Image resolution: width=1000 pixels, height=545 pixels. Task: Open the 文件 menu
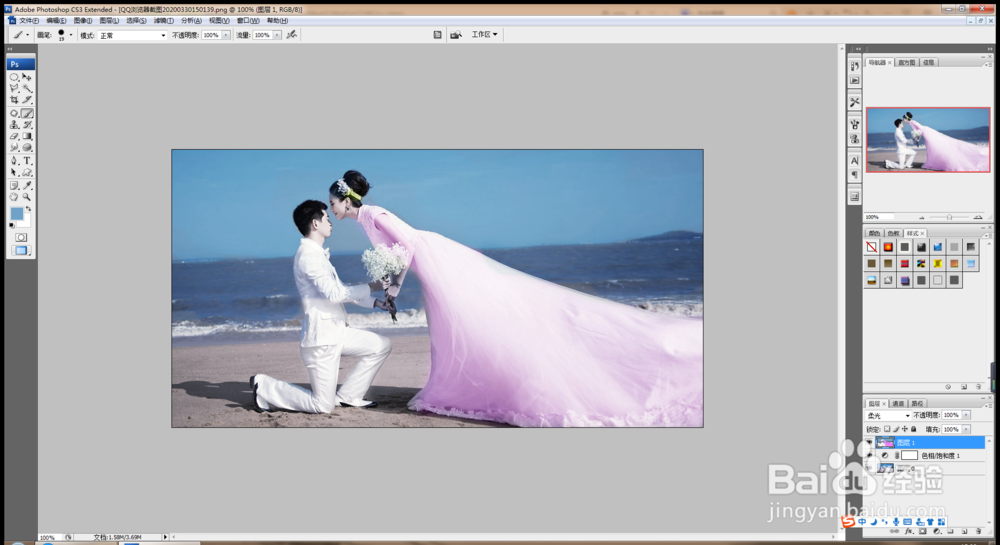29,20
